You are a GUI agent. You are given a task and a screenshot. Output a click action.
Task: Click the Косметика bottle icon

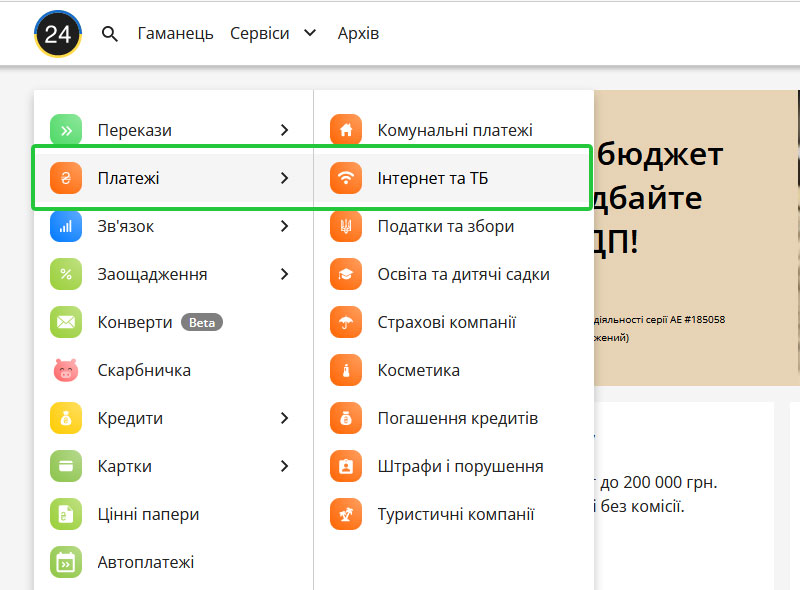346,370
